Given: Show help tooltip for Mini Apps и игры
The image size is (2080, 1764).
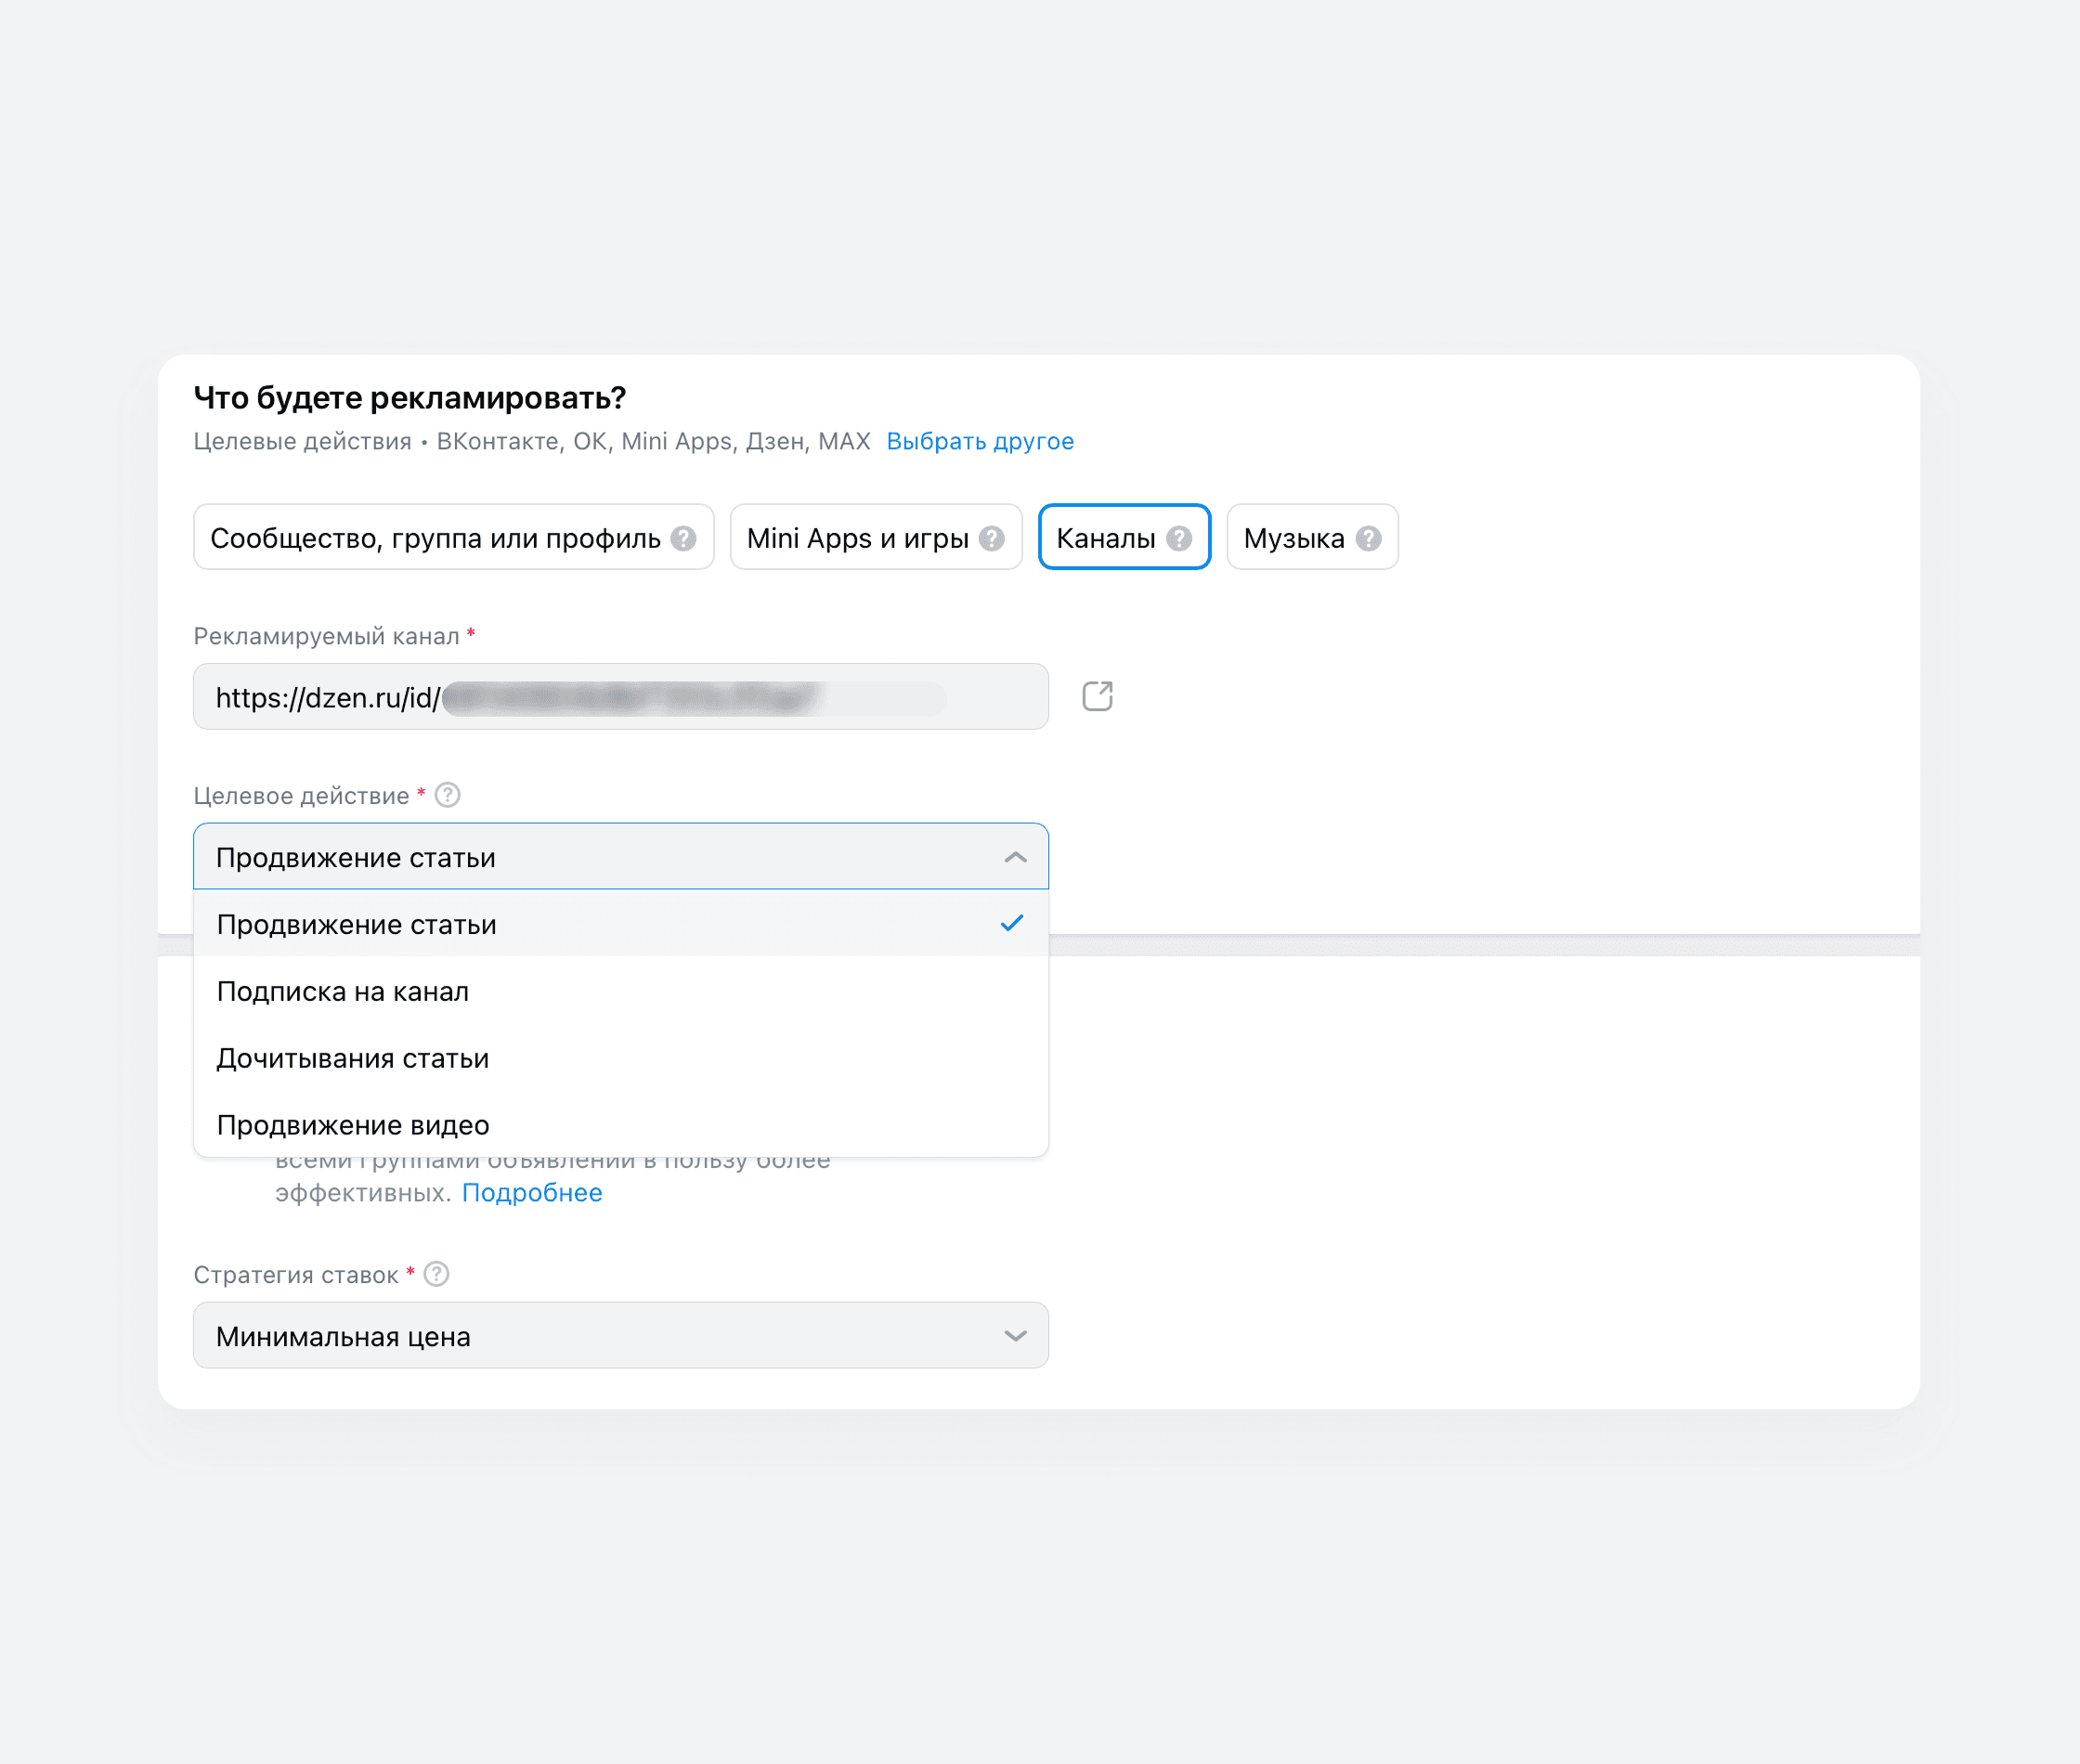Looking at the screenshot, I should pos(991,539).
